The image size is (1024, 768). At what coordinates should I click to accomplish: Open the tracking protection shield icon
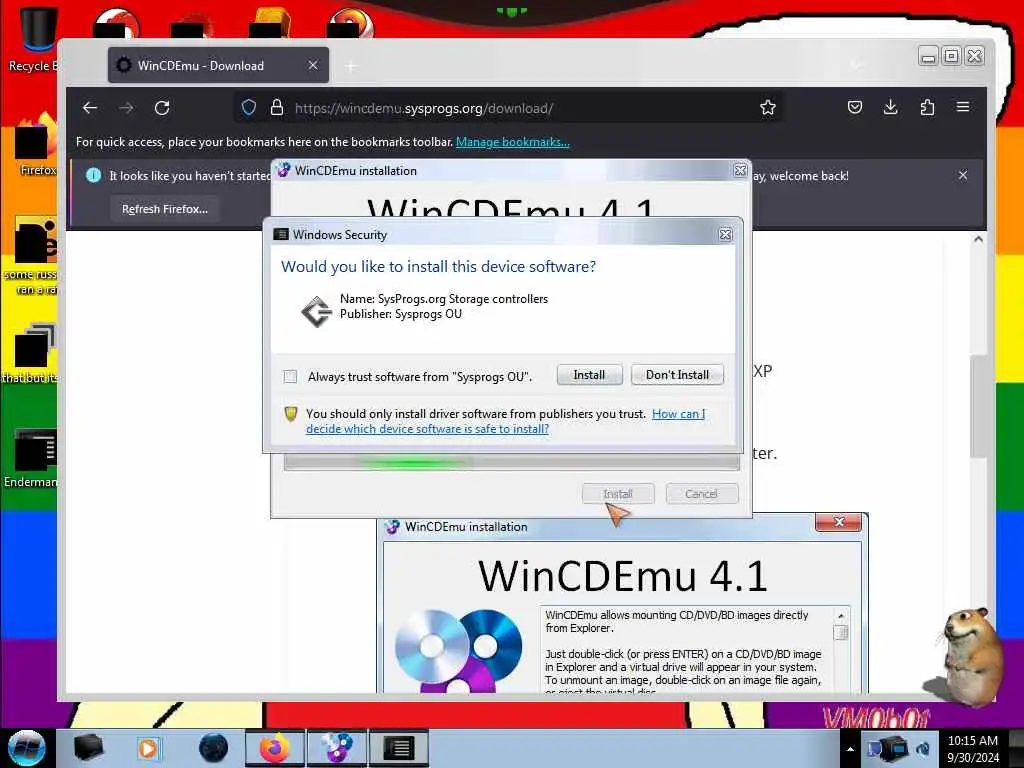pyautogui.click(x=249, y=108)
